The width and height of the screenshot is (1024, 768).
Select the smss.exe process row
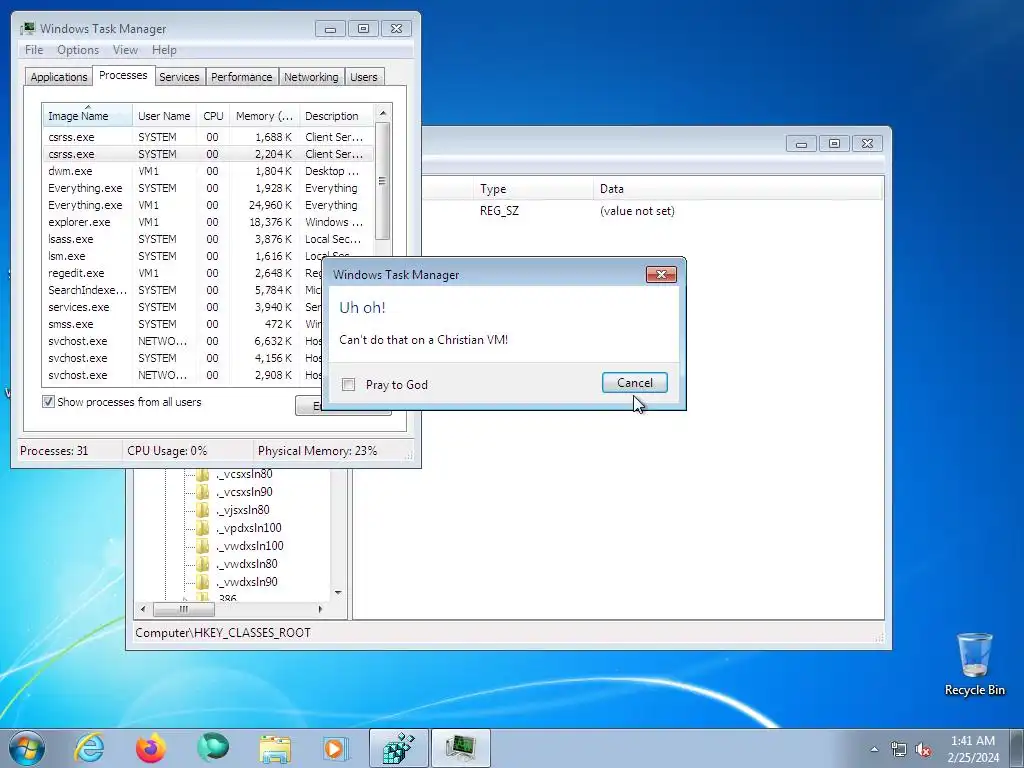[183, 324]
